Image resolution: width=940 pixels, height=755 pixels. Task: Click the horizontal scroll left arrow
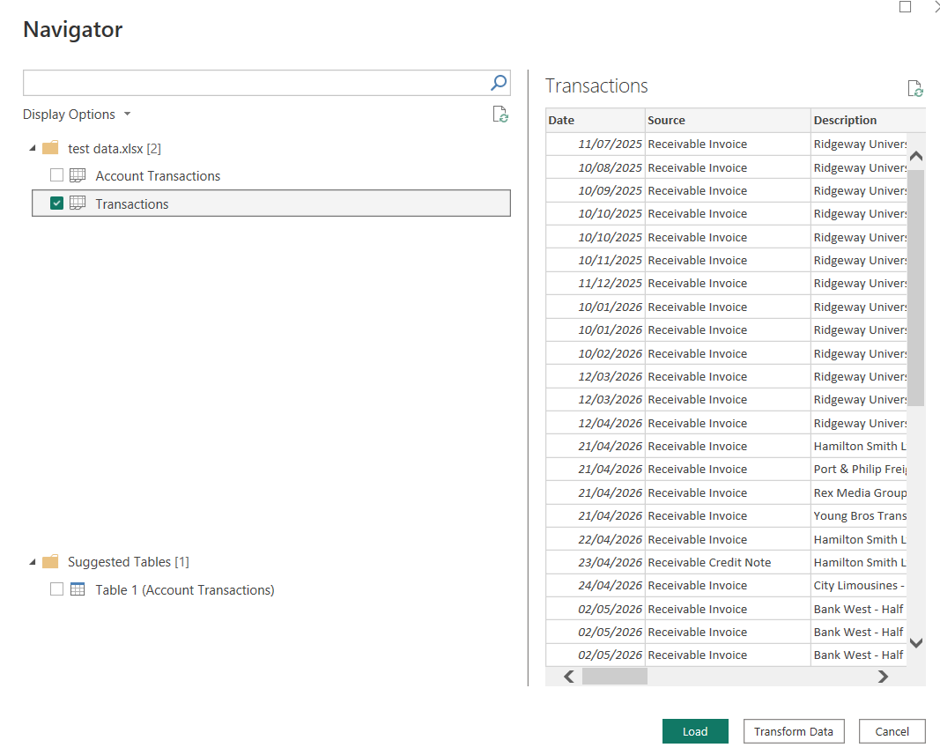569,676
